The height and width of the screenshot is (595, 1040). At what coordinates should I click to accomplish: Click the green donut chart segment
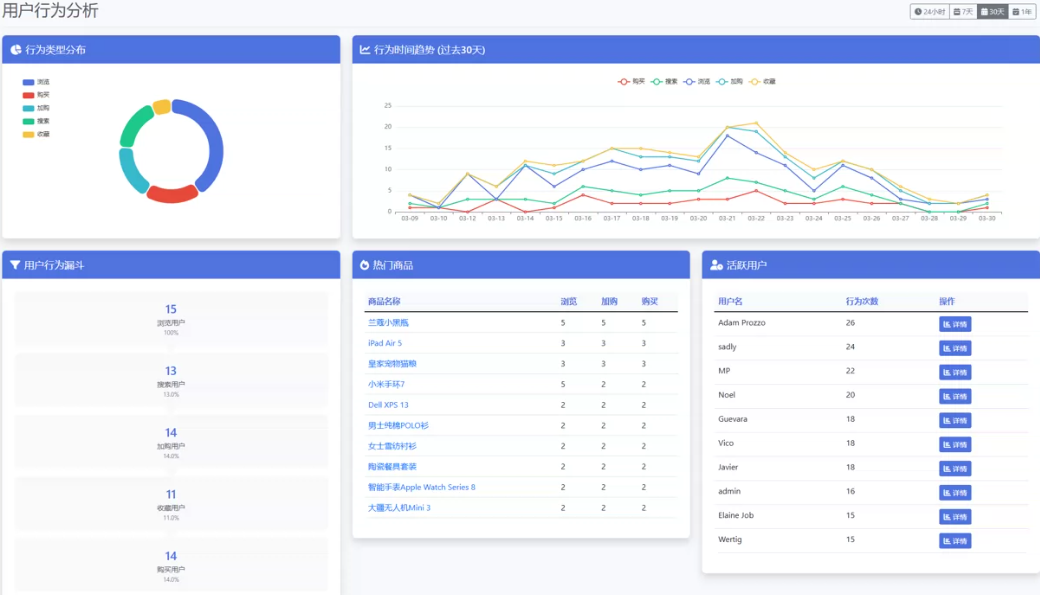(x=135, y=125)
